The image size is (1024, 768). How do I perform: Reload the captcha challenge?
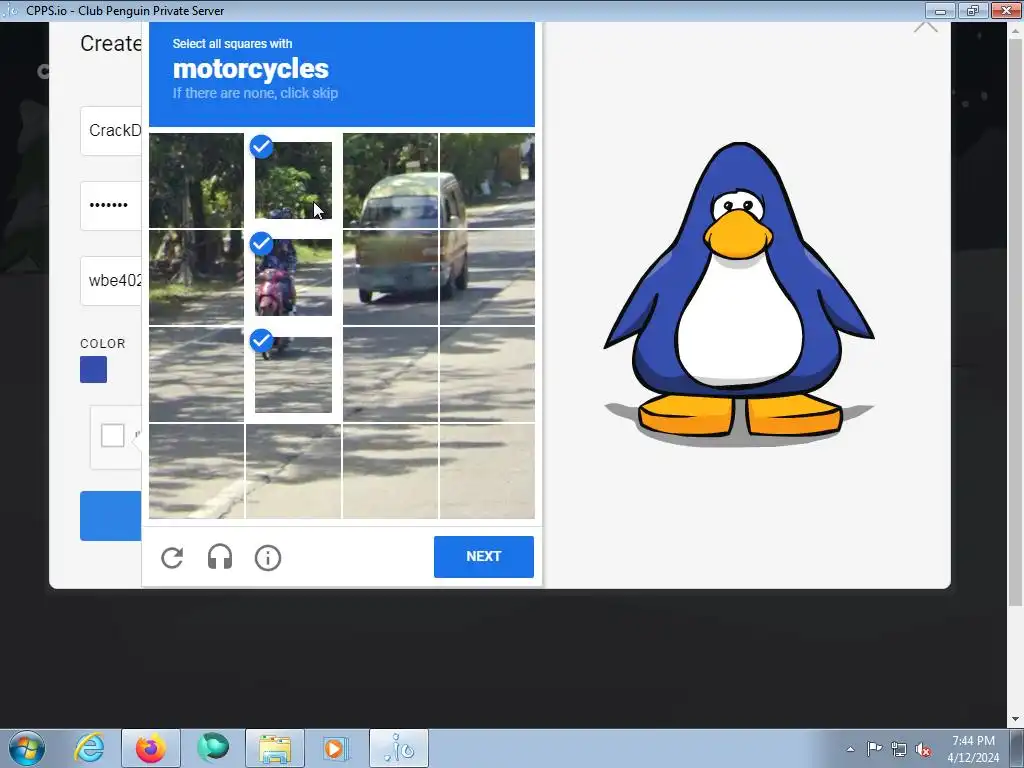172,558
